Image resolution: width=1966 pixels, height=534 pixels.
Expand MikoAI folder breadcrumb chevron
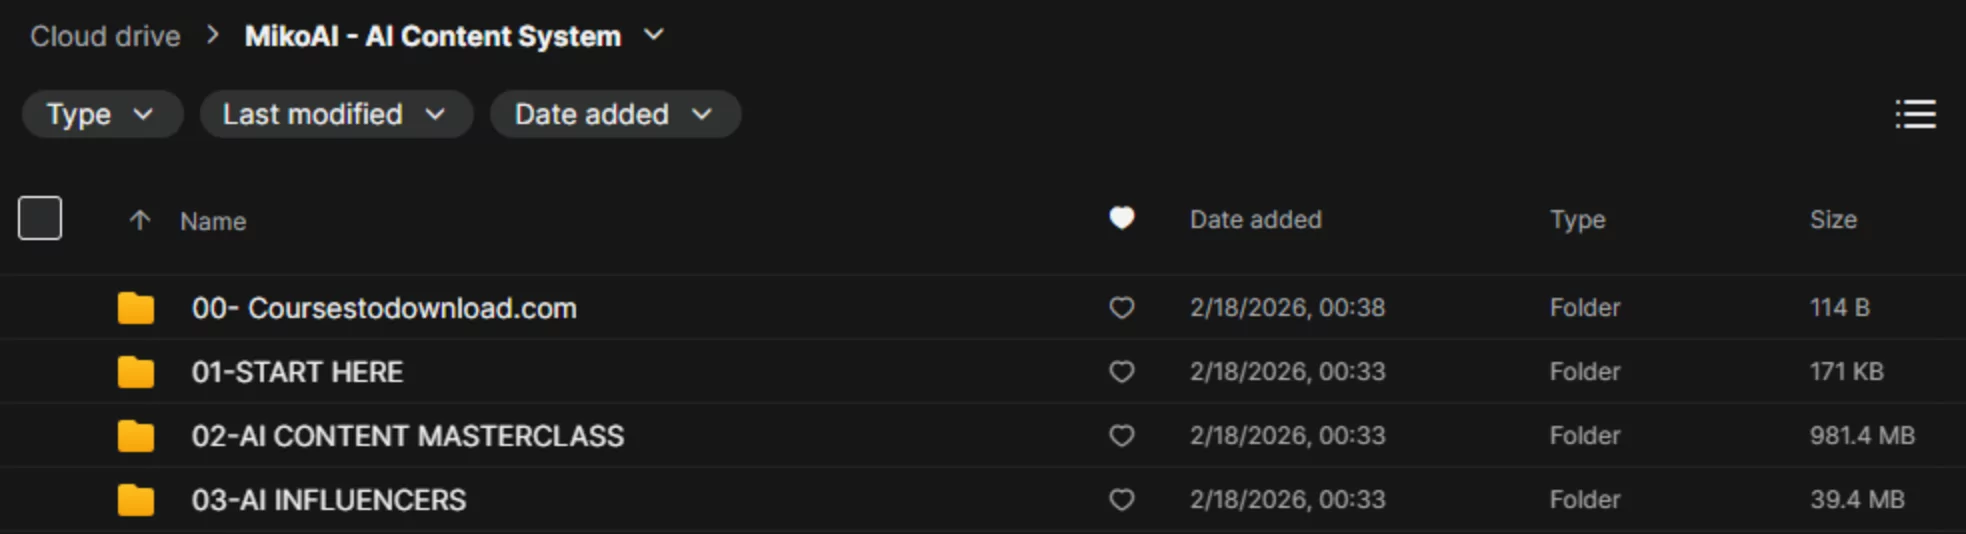pos(654,35)
